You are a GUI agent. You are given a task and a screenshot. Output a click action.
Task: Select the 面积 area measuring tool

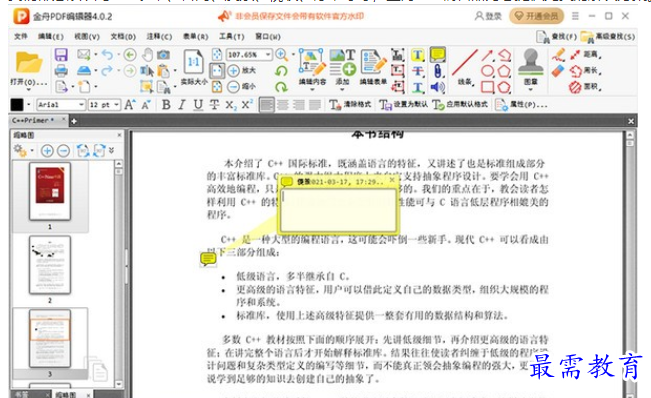tap(585, 87)
